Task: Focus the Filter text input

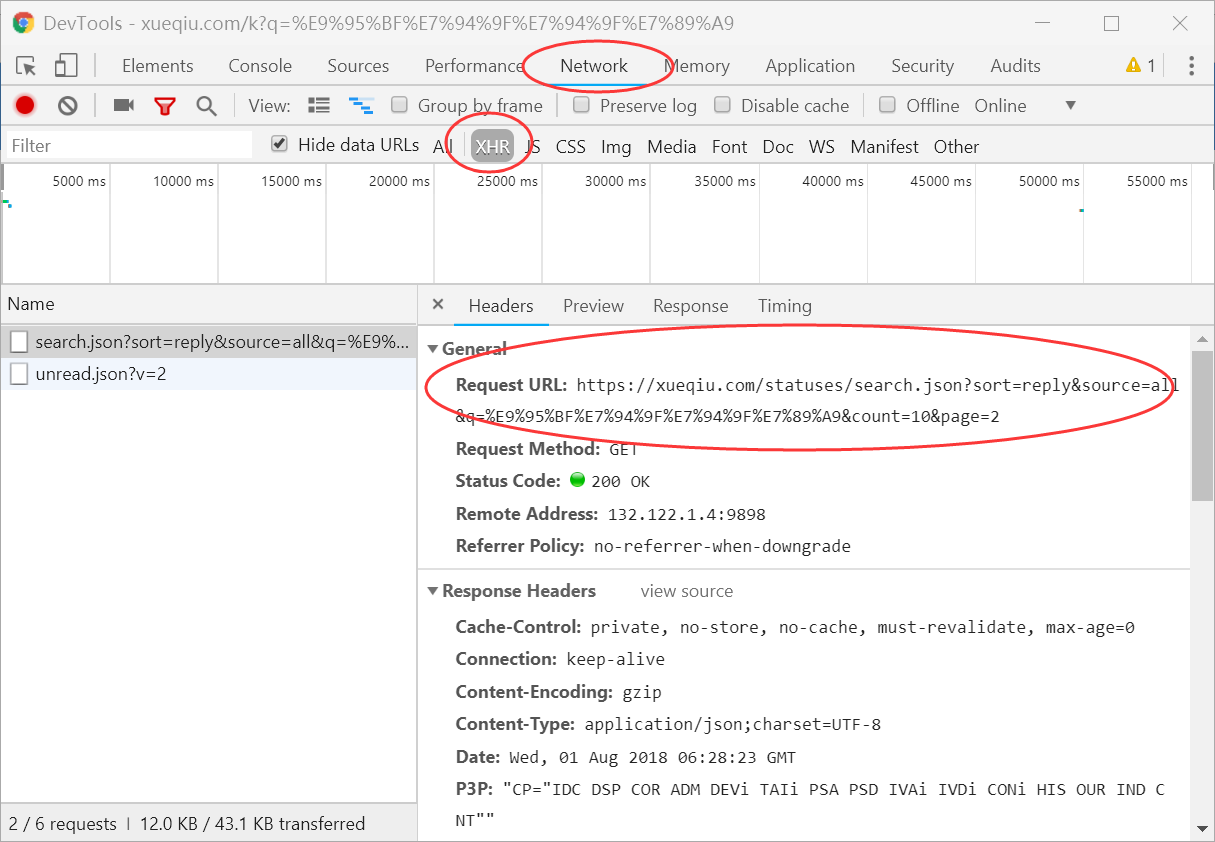Action: pos(130,145)
